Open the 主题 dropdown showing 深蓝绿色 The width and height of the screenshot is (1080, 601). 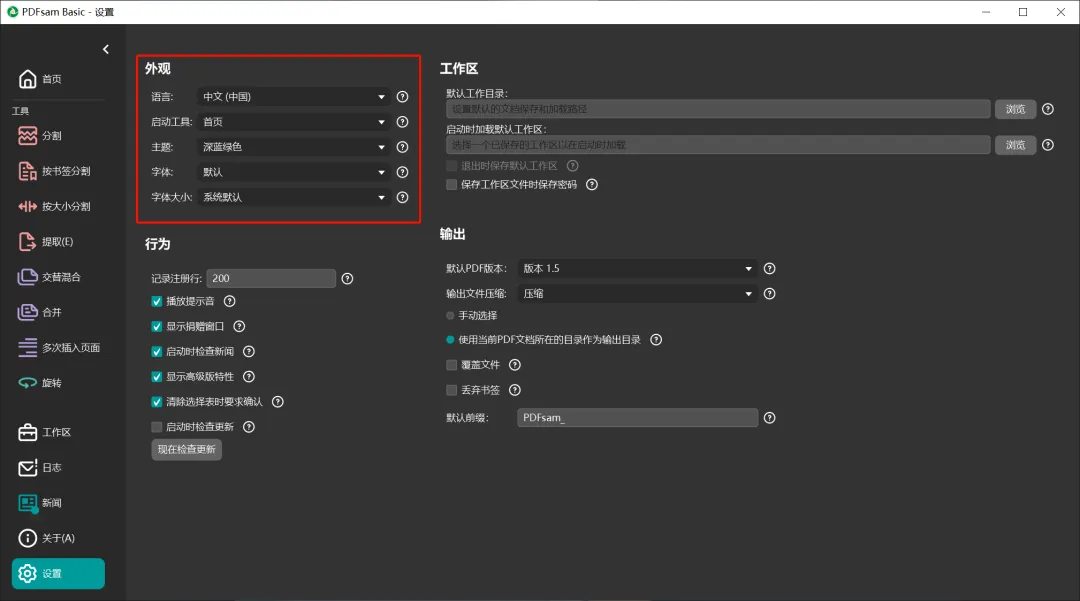click(x=295, y=147)
